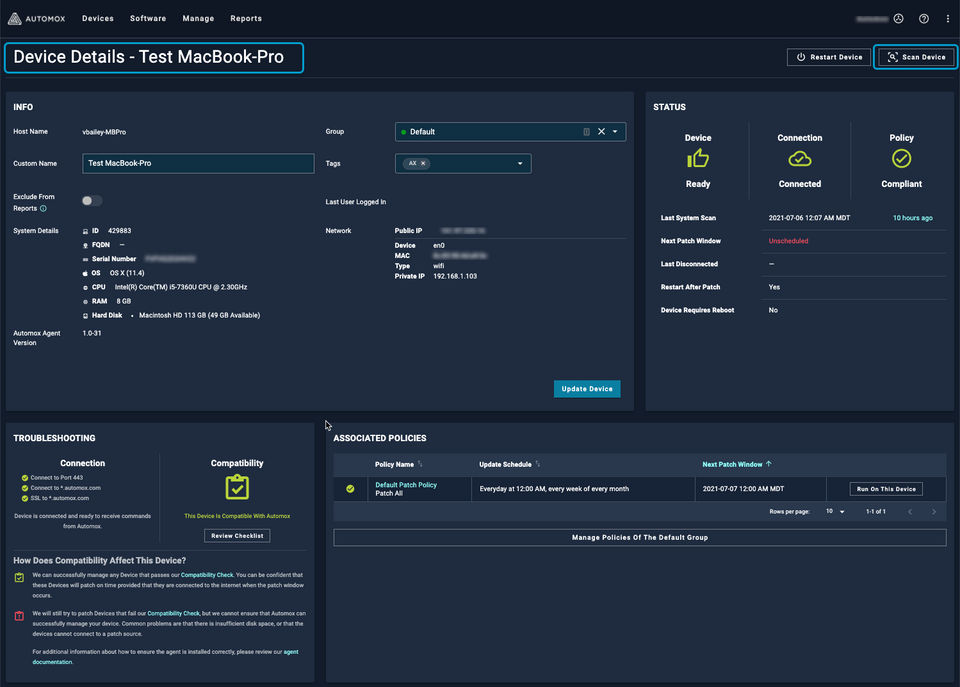Open the user account icon
The image size is (960, 687).
click(x=898, y=18)
